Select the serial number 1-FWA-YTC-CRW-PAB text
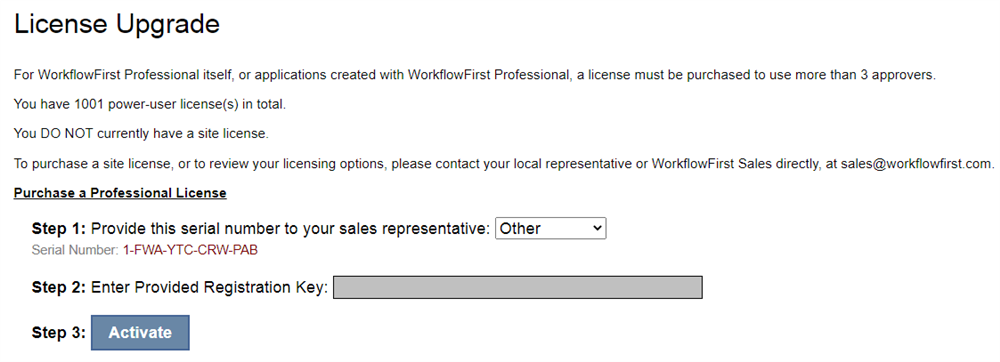The height and width of the screenshot is (362, 1000). [191, 250]
